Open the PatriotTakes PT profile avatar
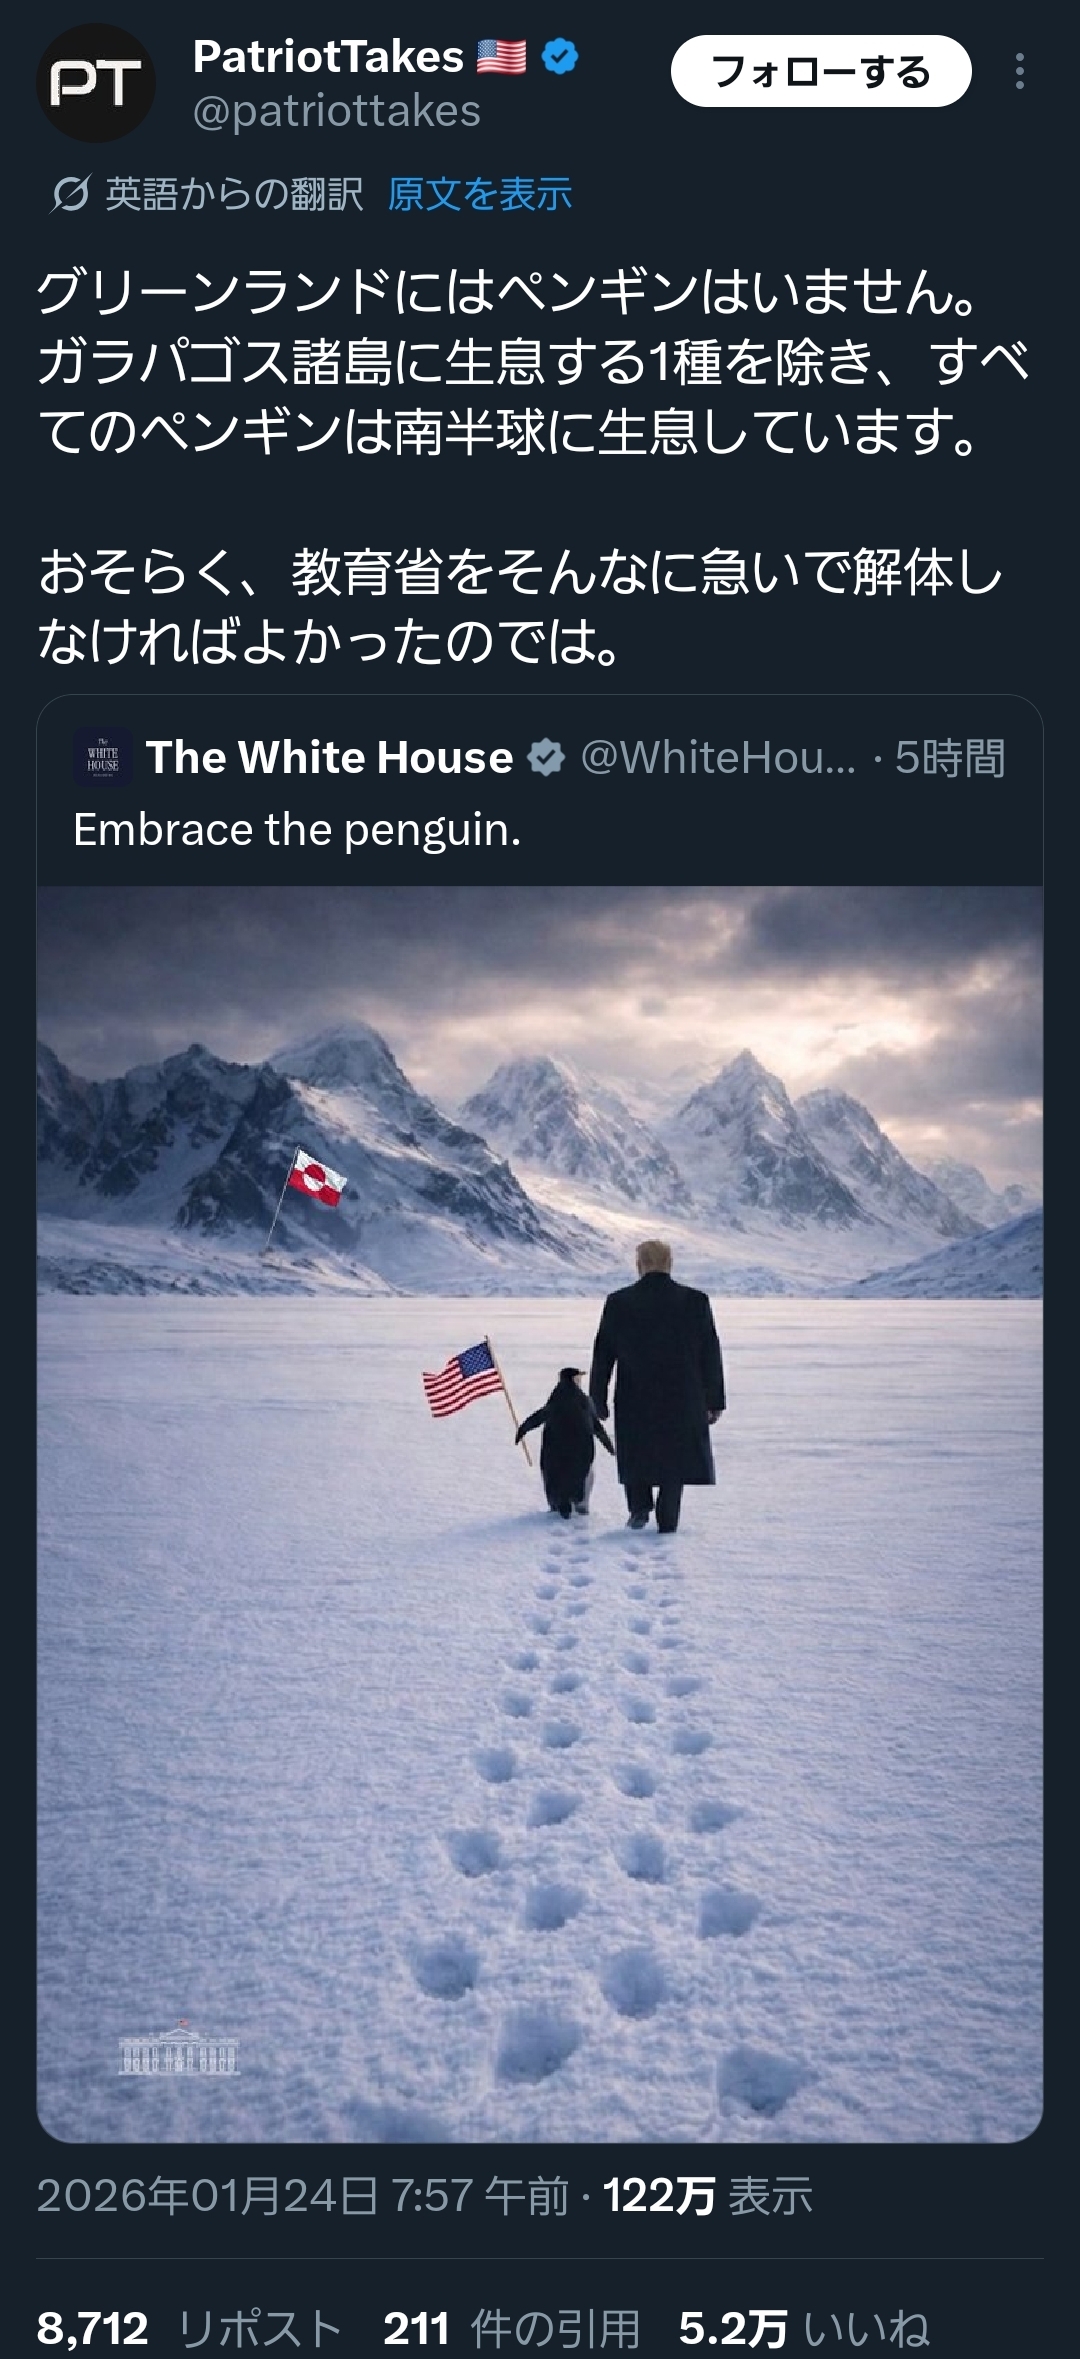 pos(96,83)
